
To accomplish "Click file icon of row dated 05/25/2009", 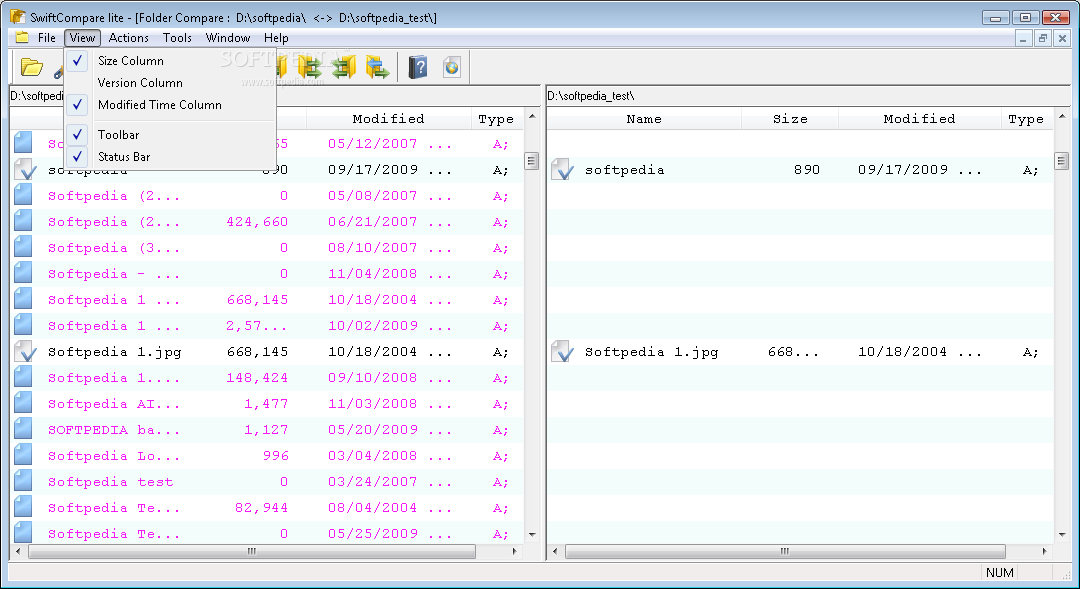I will tap(23, 533).
